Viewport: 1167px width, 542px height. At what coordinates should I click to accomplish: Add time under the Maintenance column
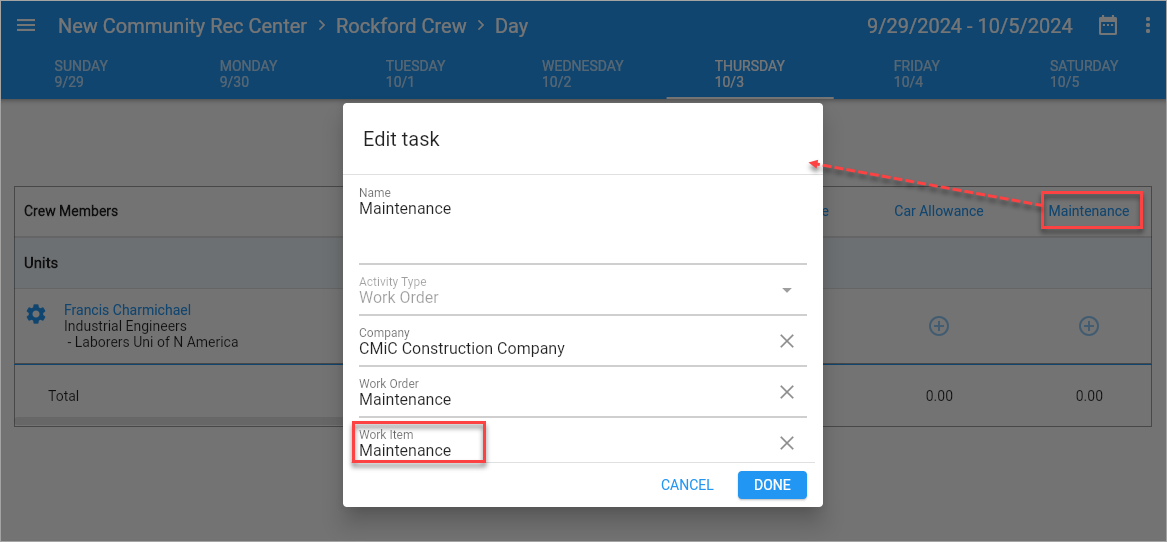point(1089,326)
